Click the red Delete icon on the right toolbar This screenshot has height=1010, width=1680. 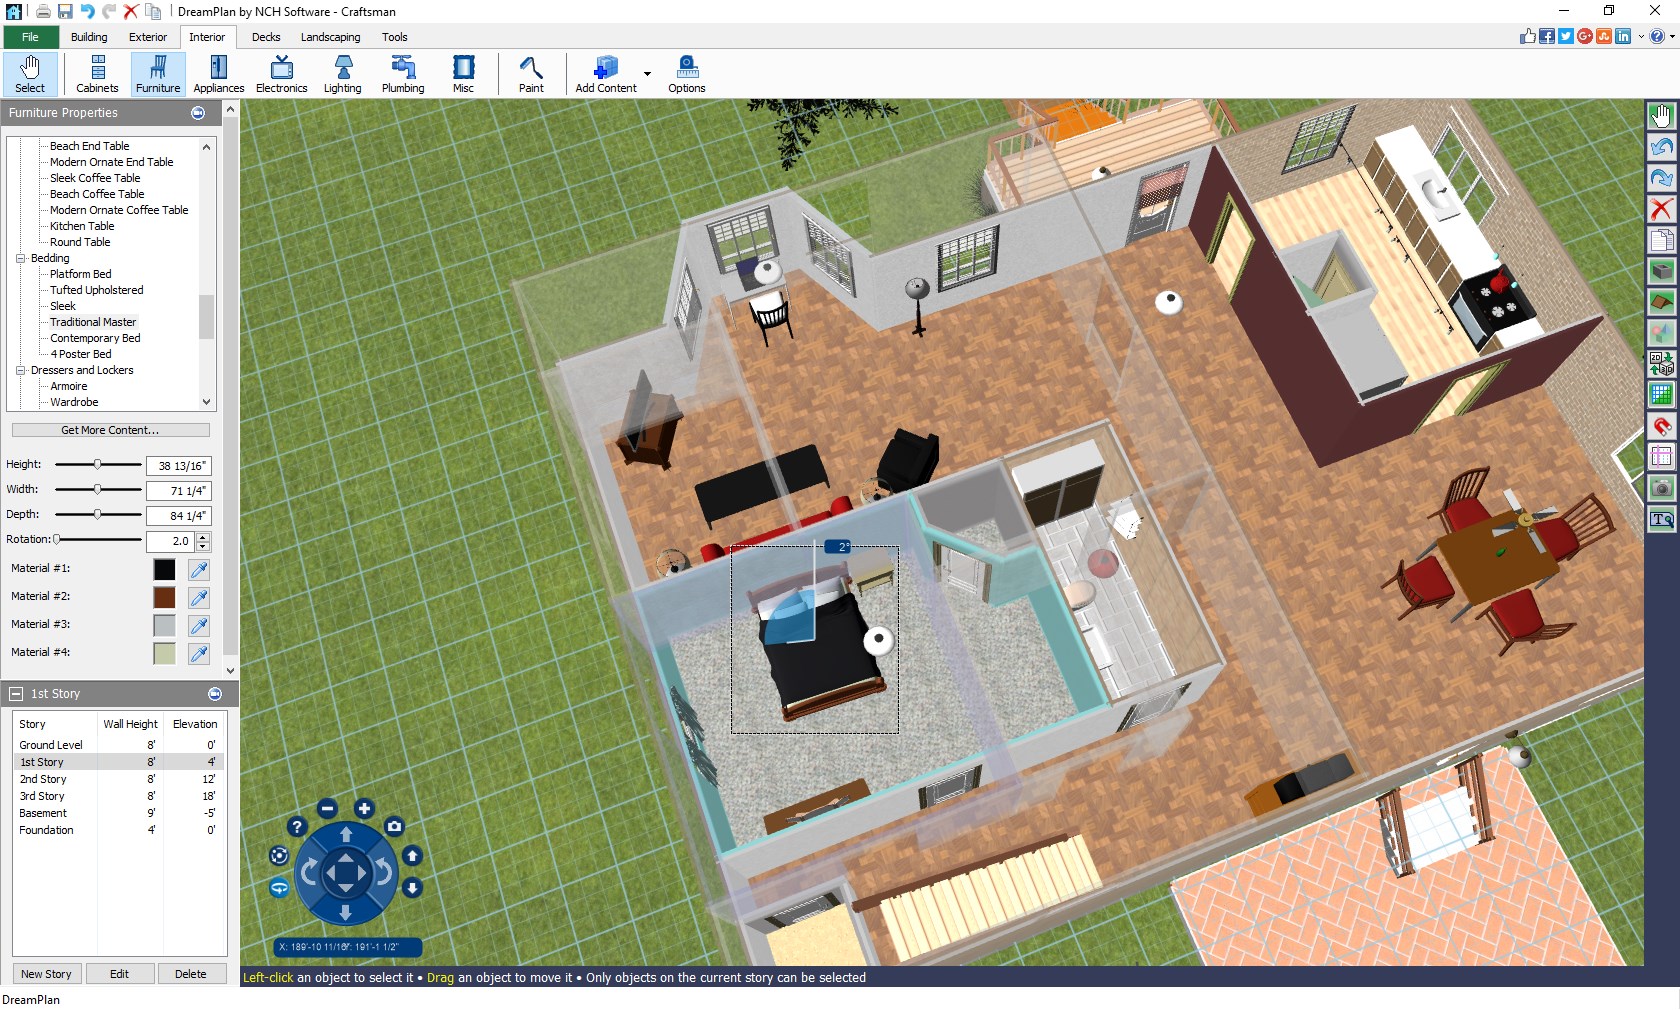coord(1662,210)
